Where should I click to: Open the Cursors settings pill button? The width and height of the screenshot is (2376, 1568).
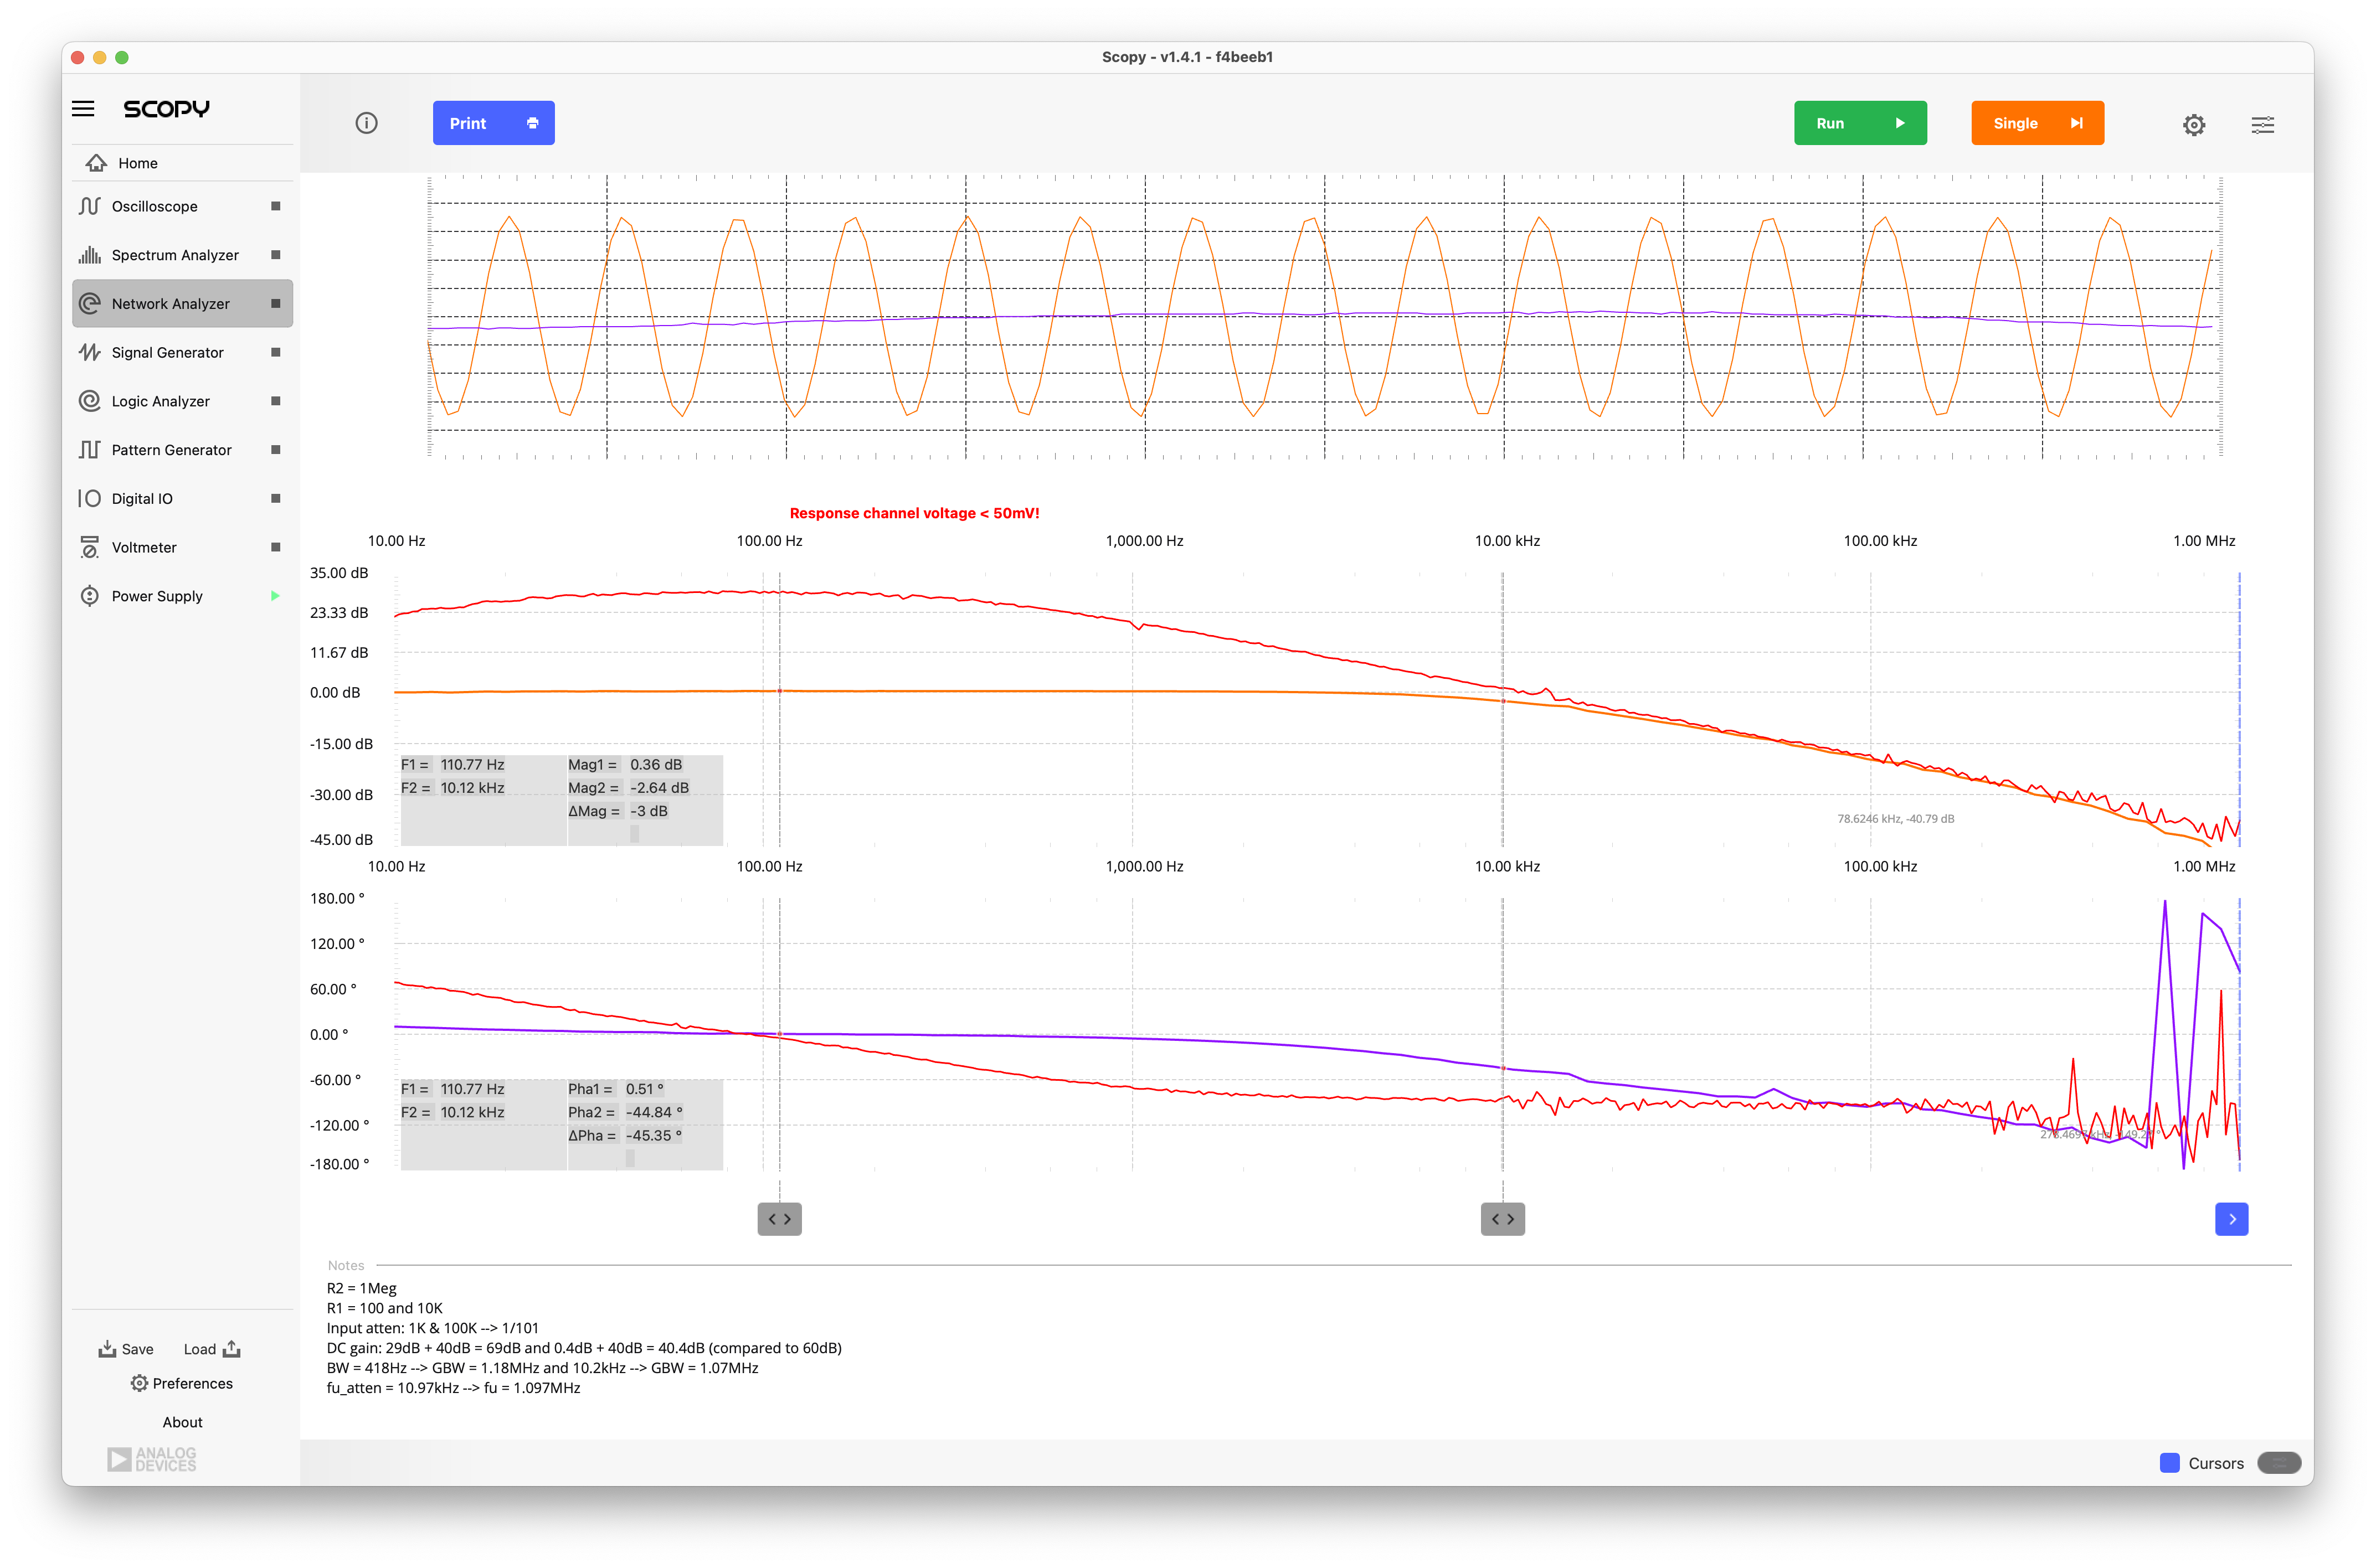[x=2279, y=1463]
